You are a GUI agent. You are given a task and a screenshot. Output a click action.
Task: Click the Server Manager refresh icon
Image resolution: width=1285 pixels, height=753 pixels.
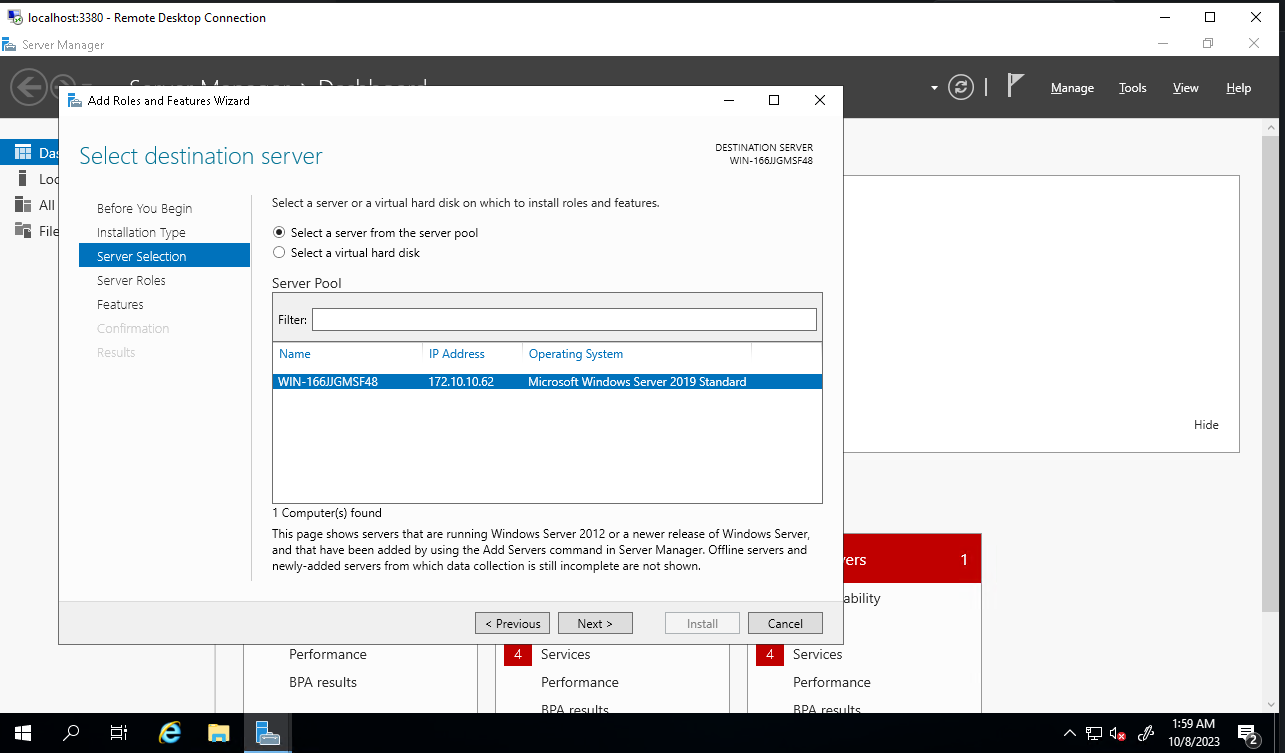click(961, 87)
